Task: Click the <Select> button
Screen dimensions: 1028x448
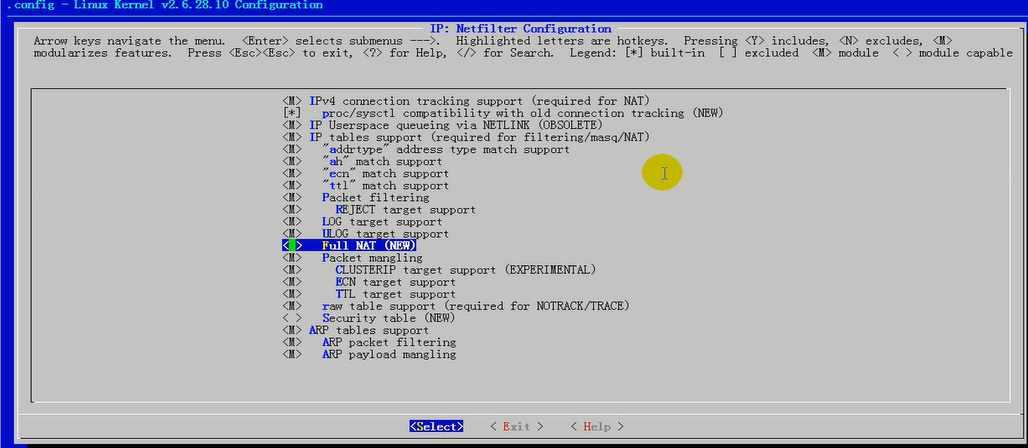Action: pos(437,426)
